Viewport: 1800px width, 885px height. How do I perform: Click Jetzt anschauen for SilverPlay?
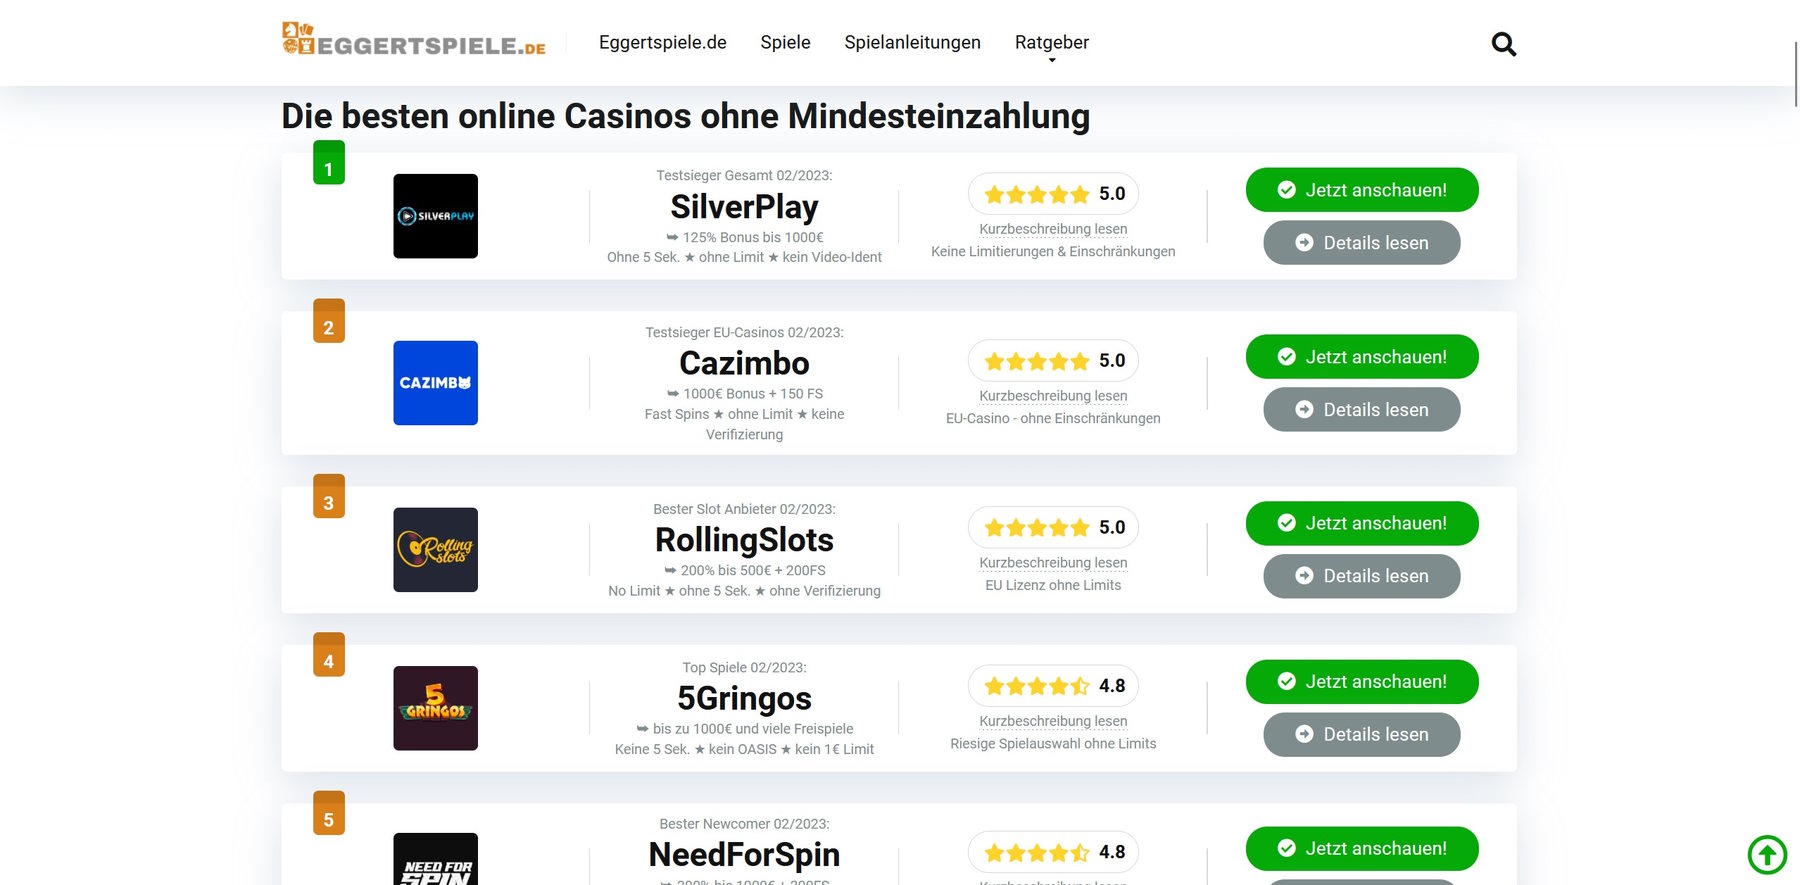coord(1361,189)
